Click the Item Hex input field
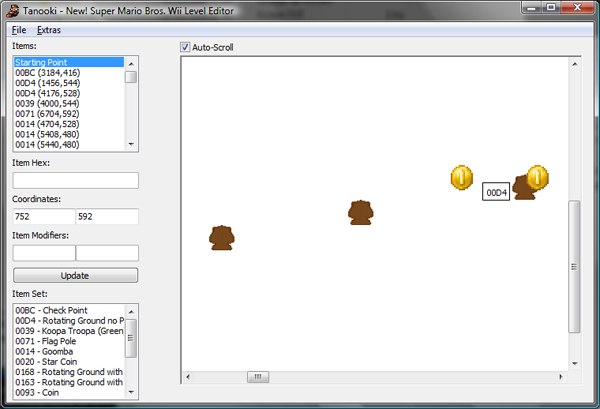 (75, 180)
